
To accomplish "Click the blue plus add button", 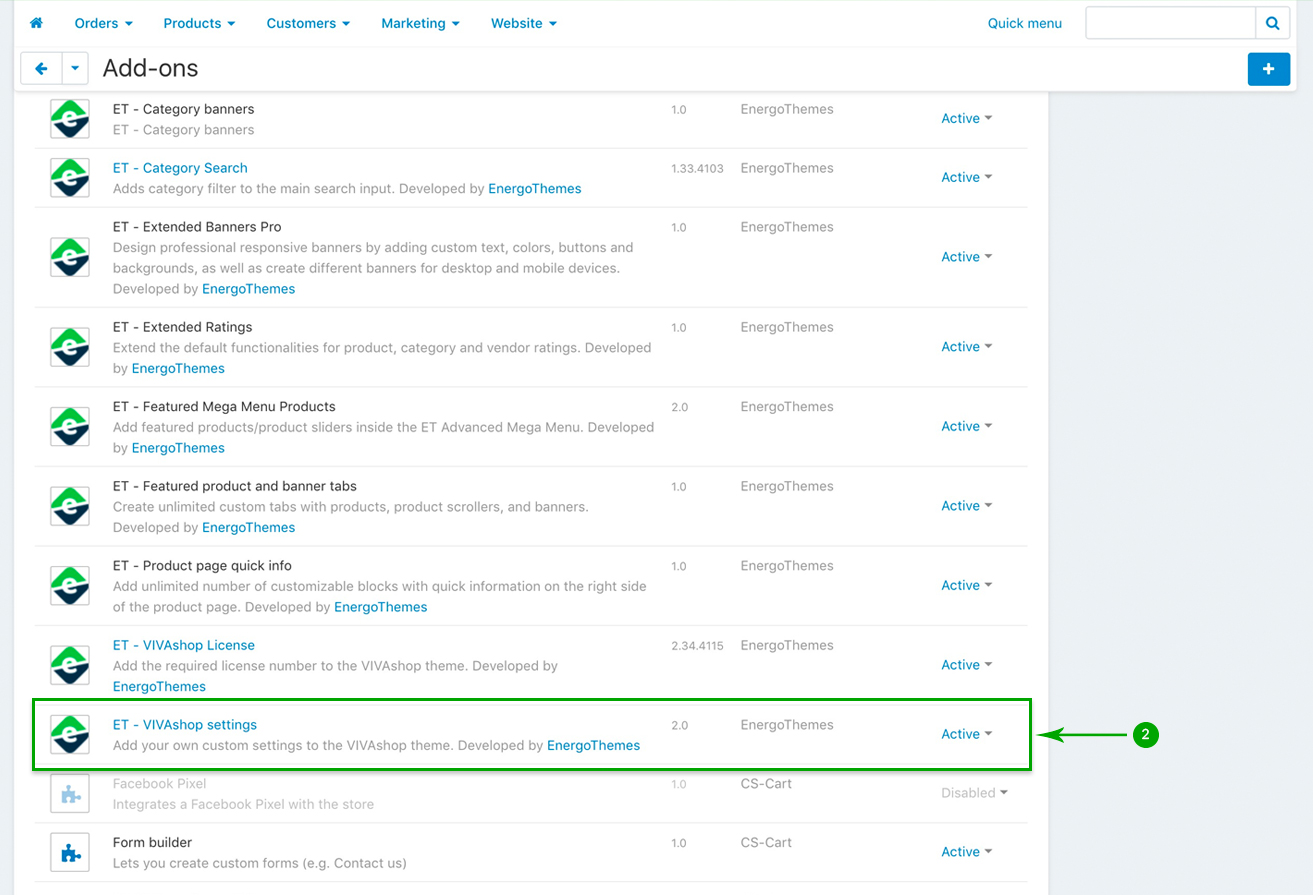I will coord(1268,69).
